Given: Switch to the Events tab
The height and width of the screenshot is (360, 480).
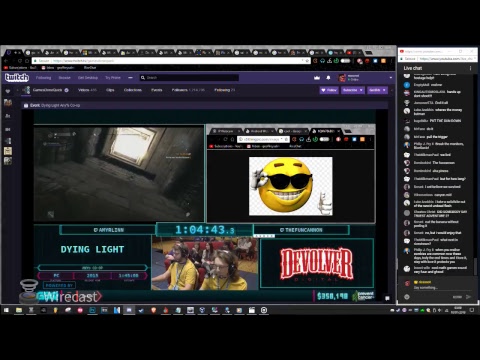Looking at the screenshot, I should click(x=157, y=90).
